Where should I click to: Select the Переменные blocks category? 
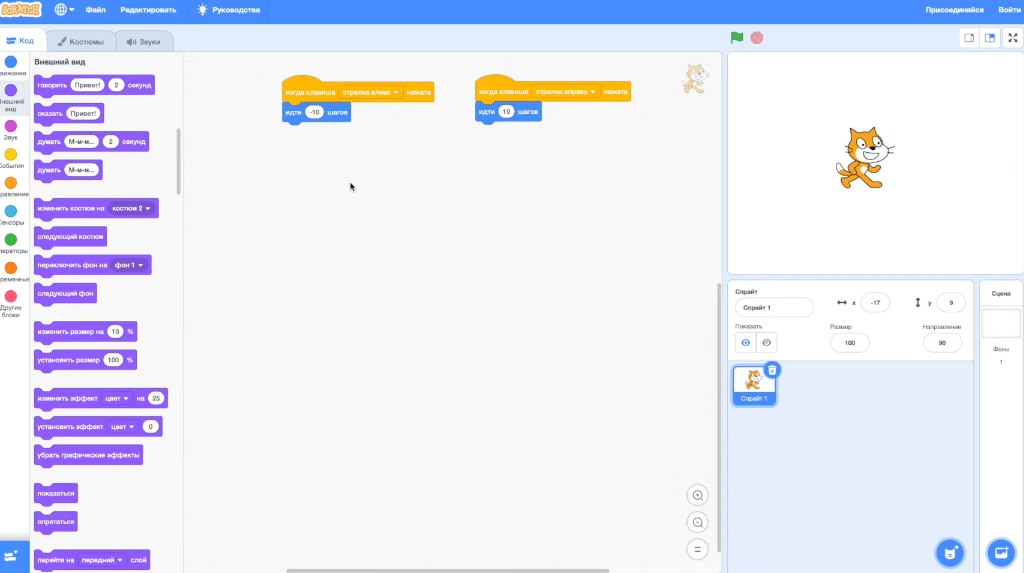pos(11,272)
